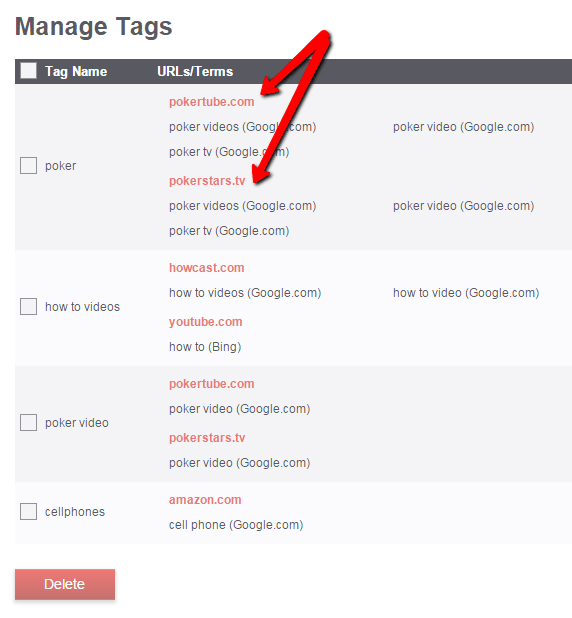Click the how to video (Google.com) term

466,293
